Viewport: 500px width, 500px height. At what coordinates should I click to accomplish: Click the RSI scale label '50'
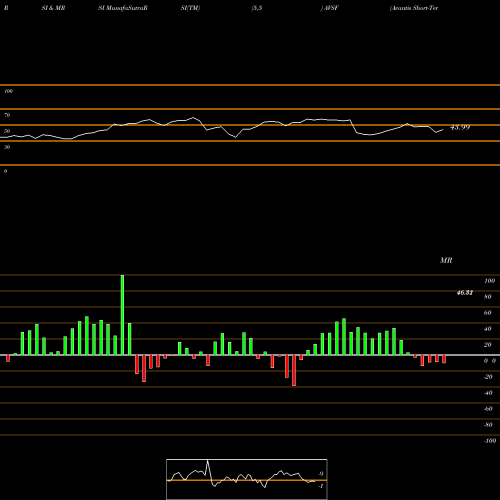(7, 131)
